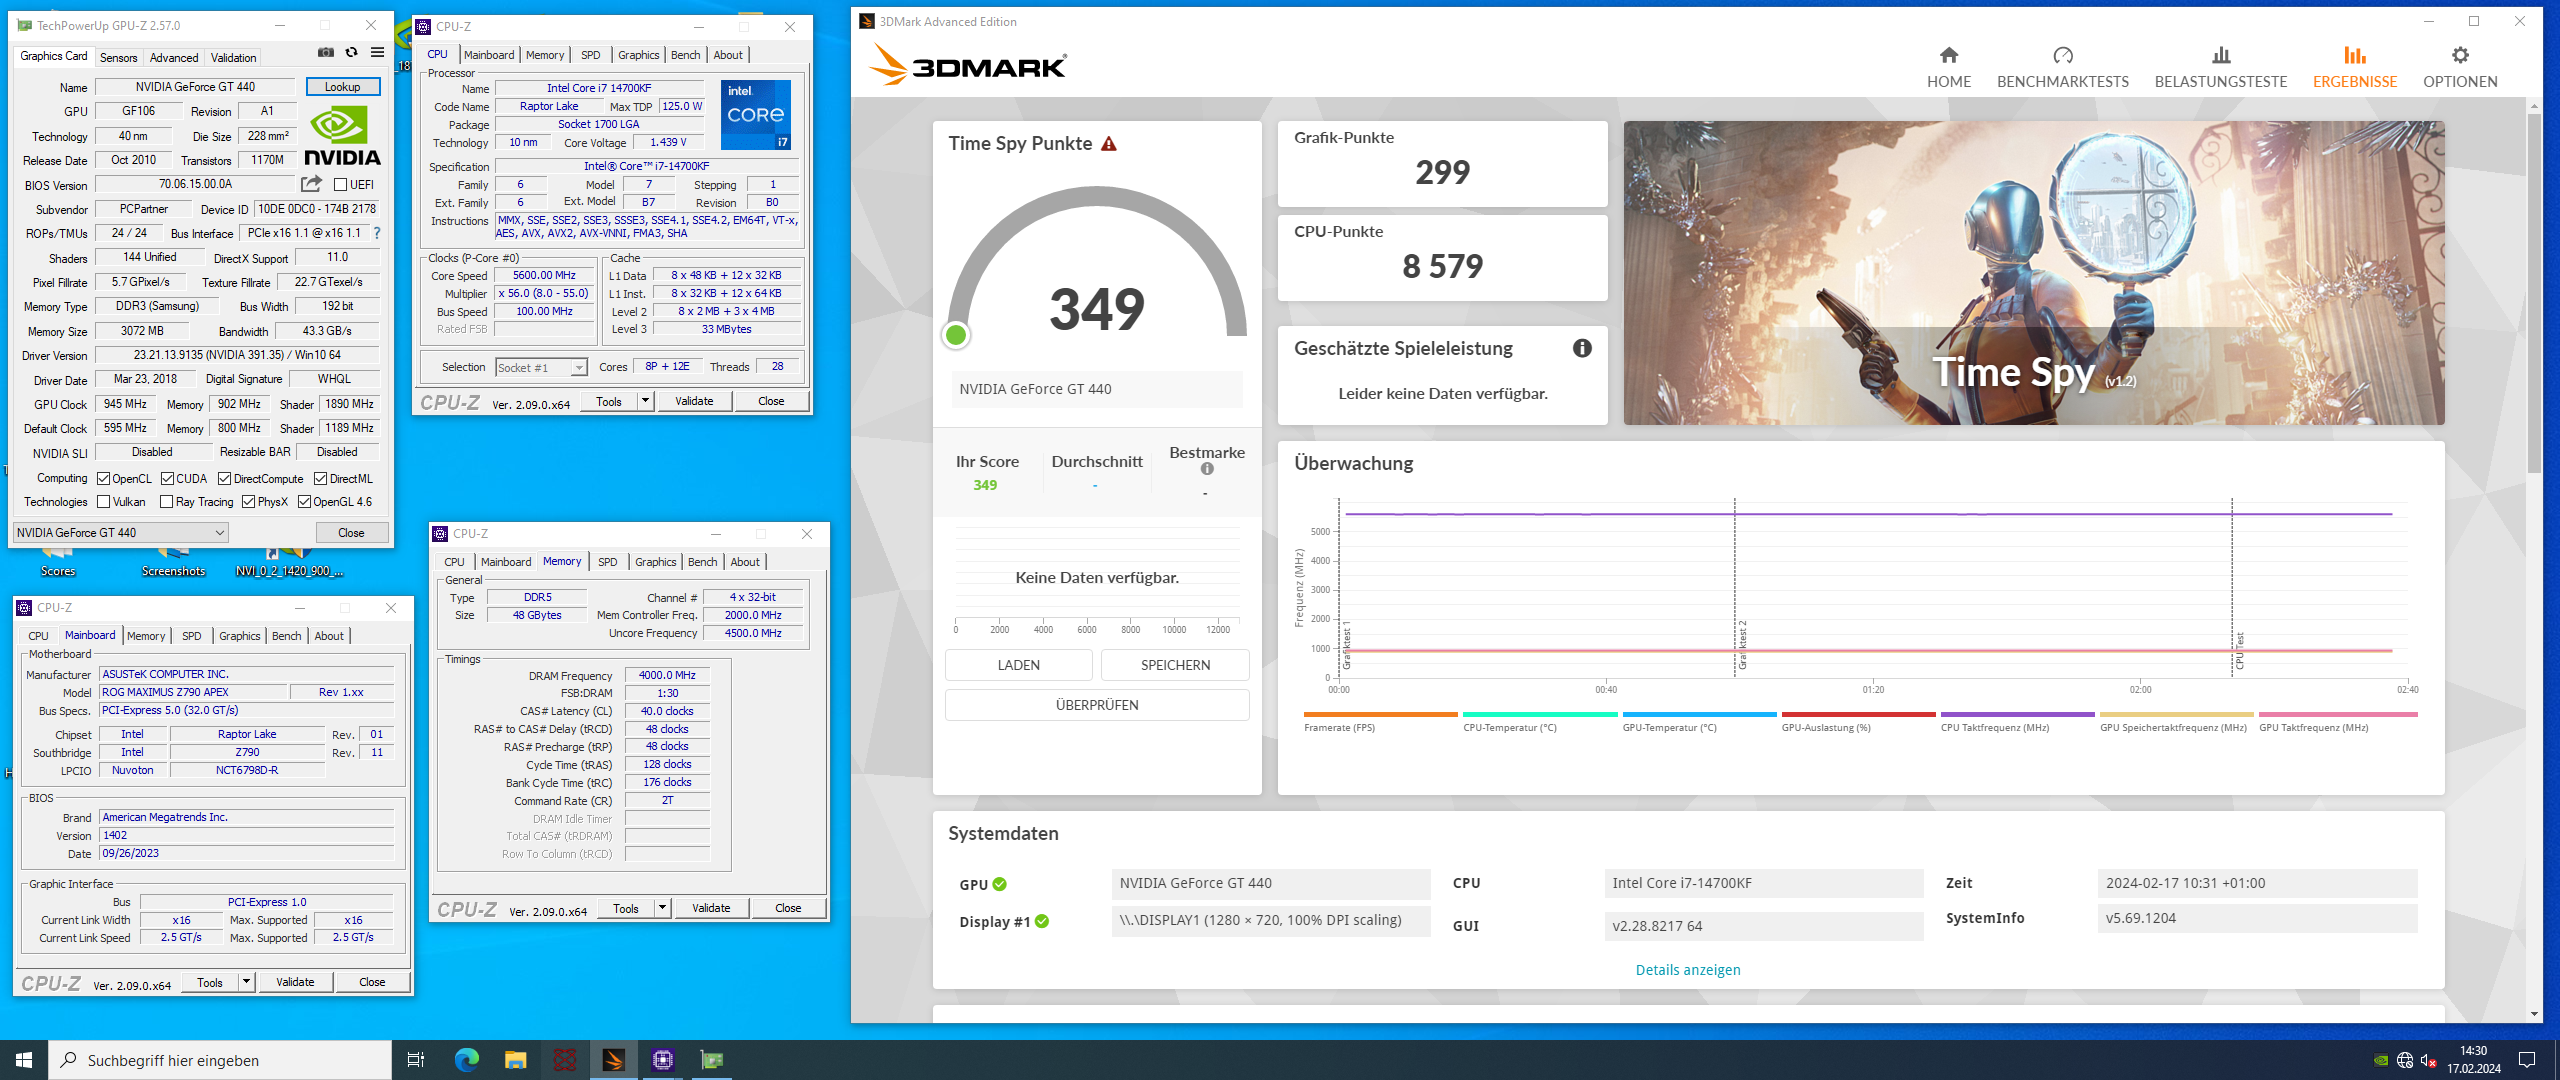
Task: Show info for Geschätzte Spieleleistung
Action: pos(1582,348)
